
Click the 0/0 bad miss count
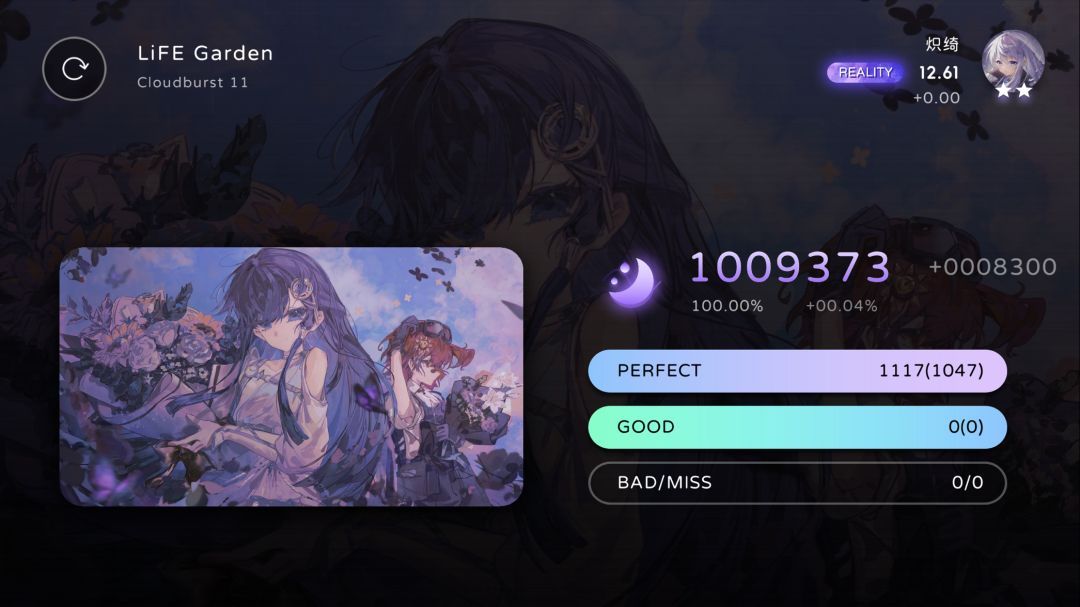(x=967, y=483)
